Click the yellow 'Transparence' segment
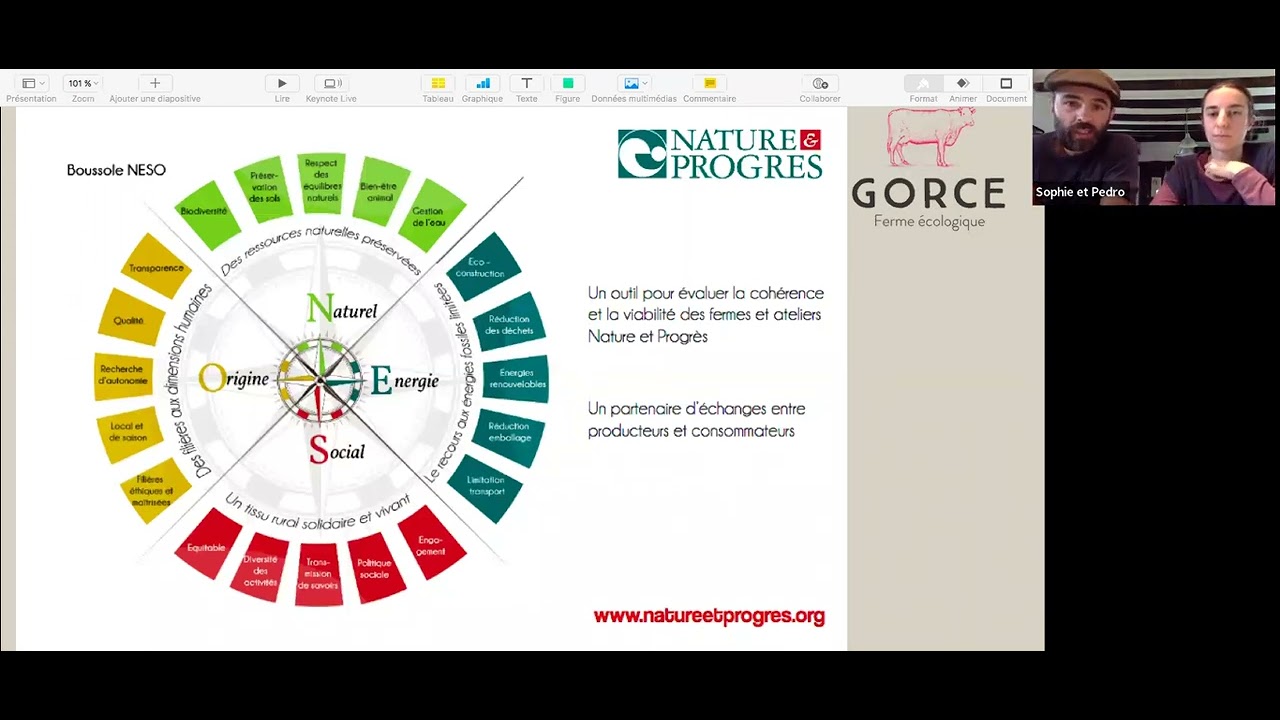1280x720 pixels. point(156,267)
